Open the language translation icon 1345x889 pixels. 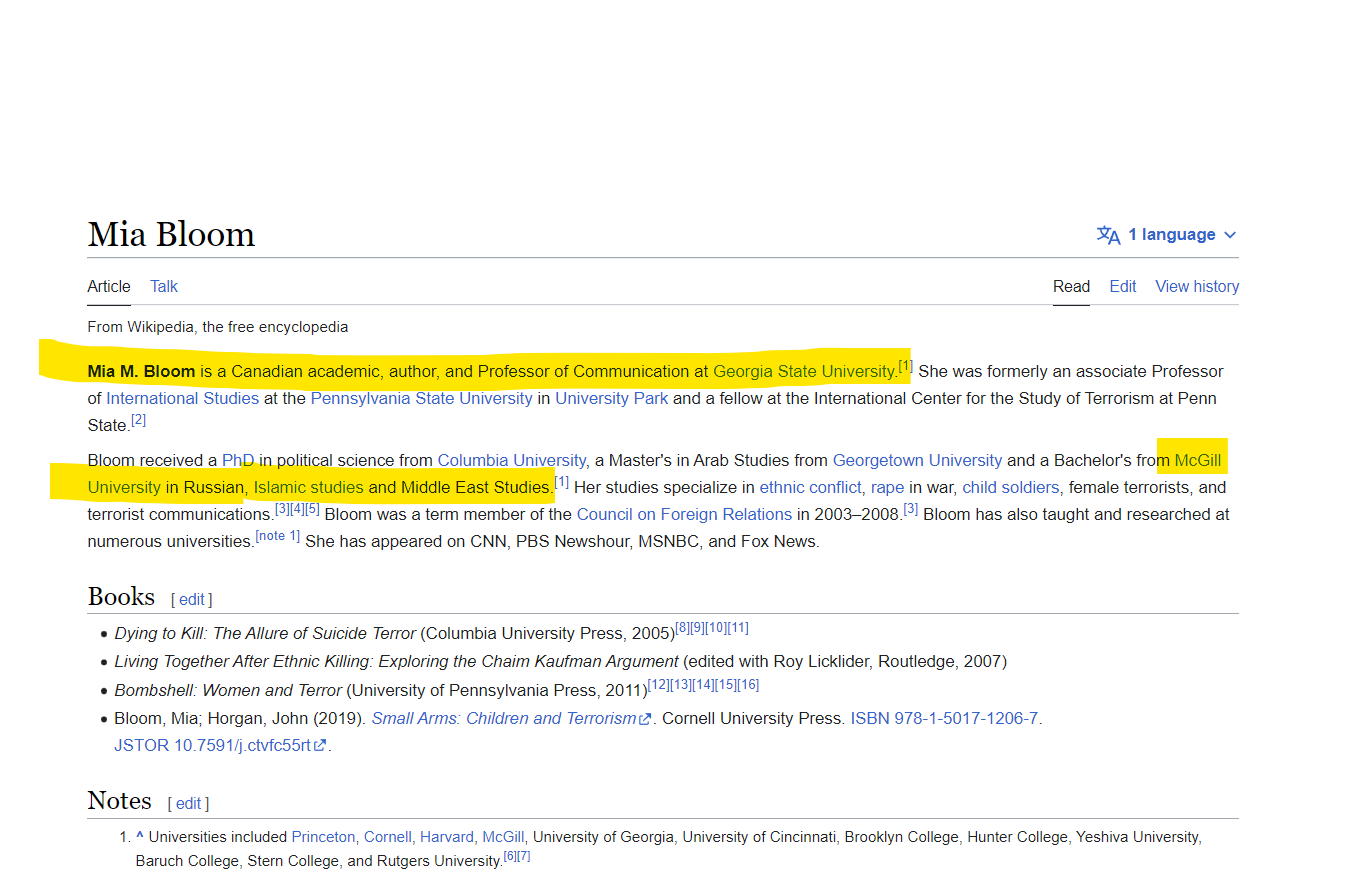pos(1108,235)
